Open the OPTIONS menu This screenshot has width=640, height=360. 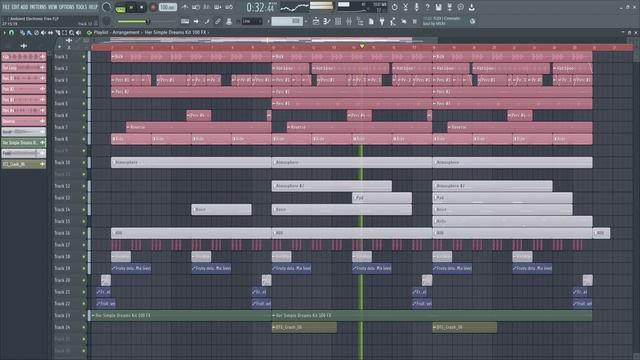[67, 7]
